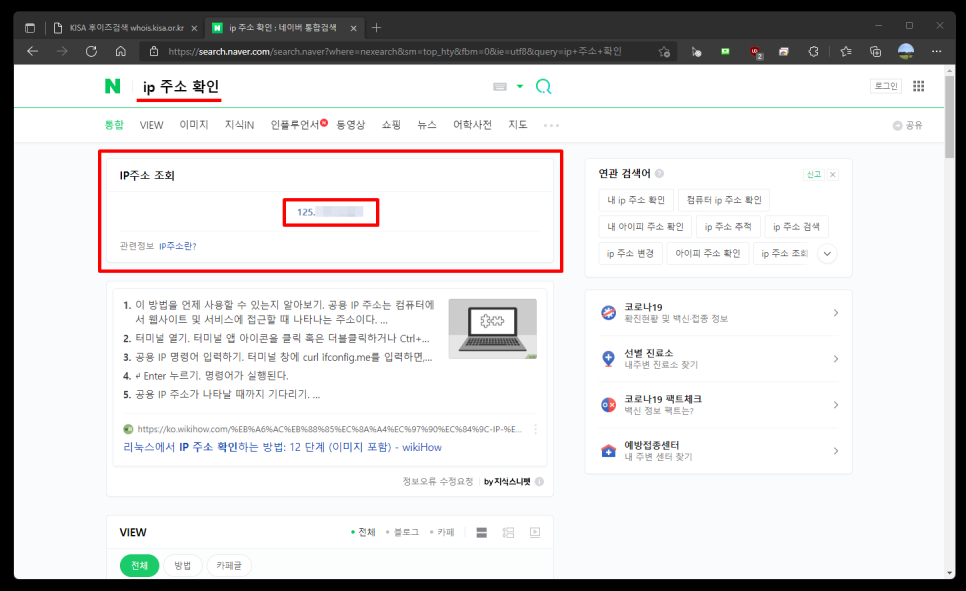Click the 컴퓨터 ip 주소 확인 related keyword
This screenshot has width=966, height=591.
pyautogui.click(x=724, y=200)
